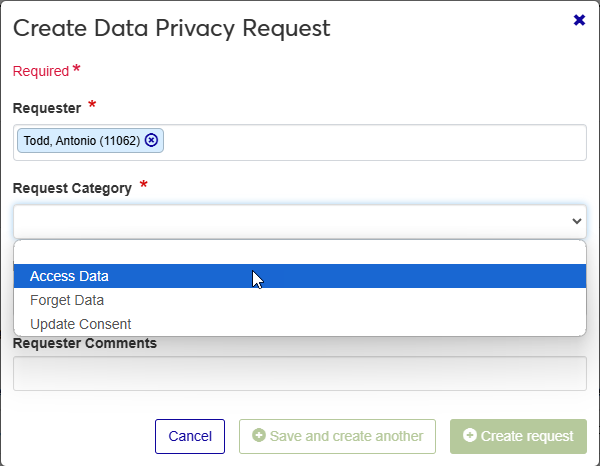Close the Create Data Privacy Request dialog
The height and width of the screenshot is (466, 600).
(x=579, y=20)
